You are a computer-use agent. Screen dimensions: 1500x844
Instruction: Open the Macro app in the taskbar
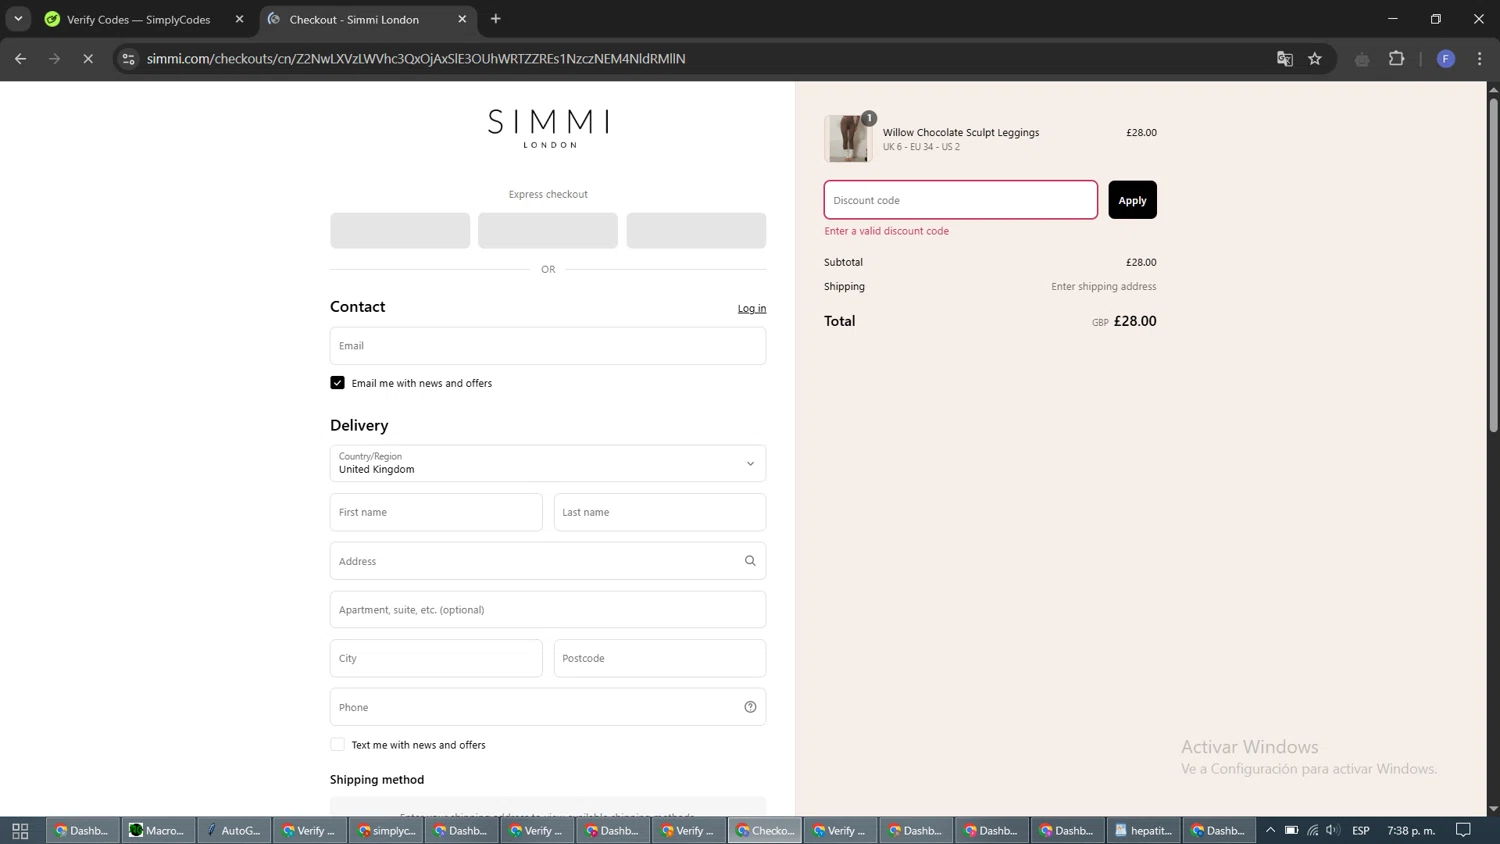(159, 831)
